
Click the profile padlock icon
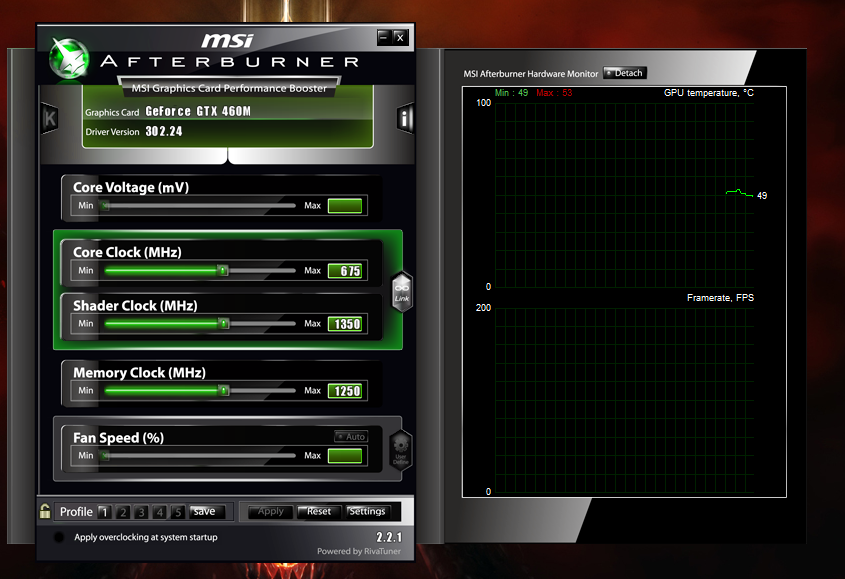pos(44,511)
